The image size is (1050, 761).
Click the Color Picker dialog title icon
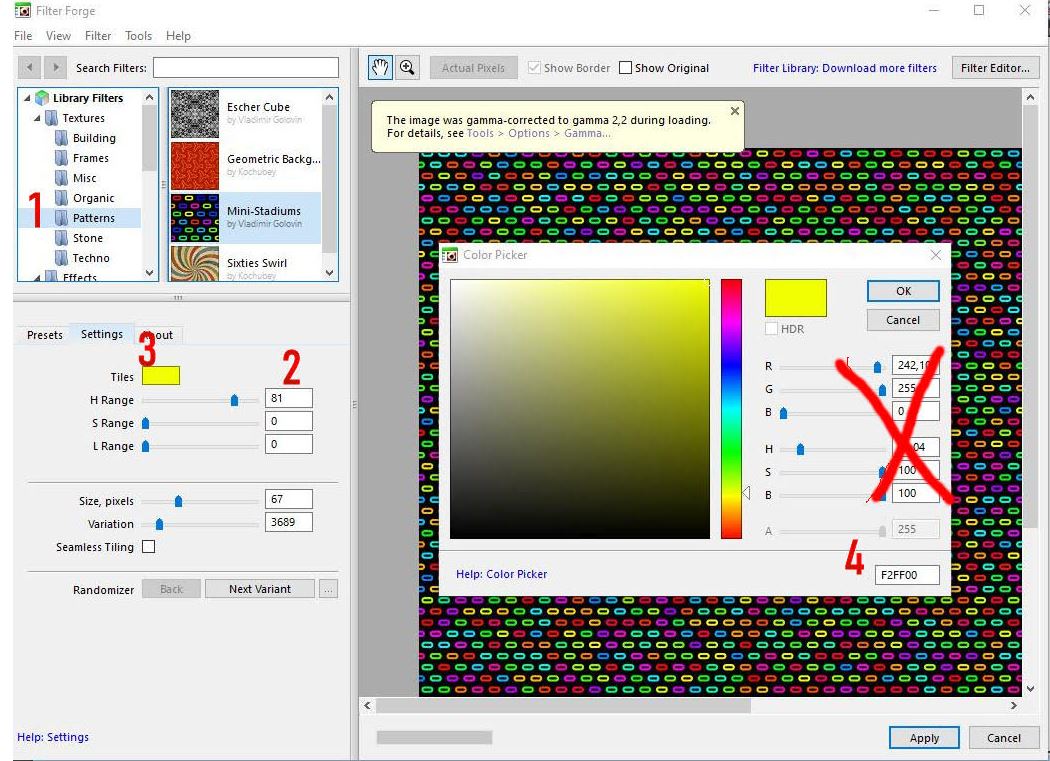pos(451,255)
